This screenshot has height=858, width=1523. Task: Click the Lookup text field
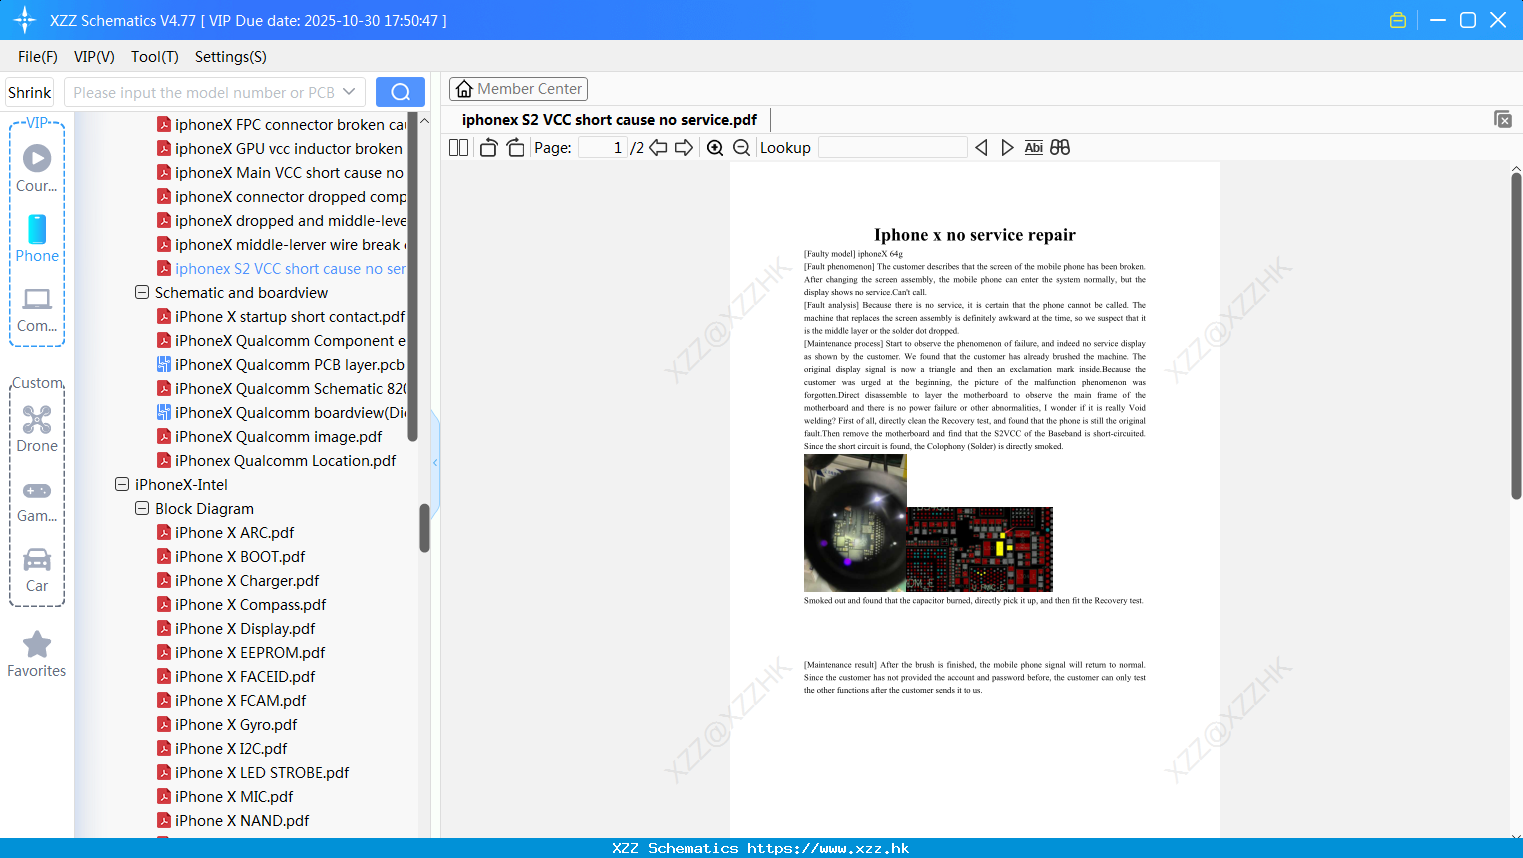pyautogui.click(x=893, y=147)
